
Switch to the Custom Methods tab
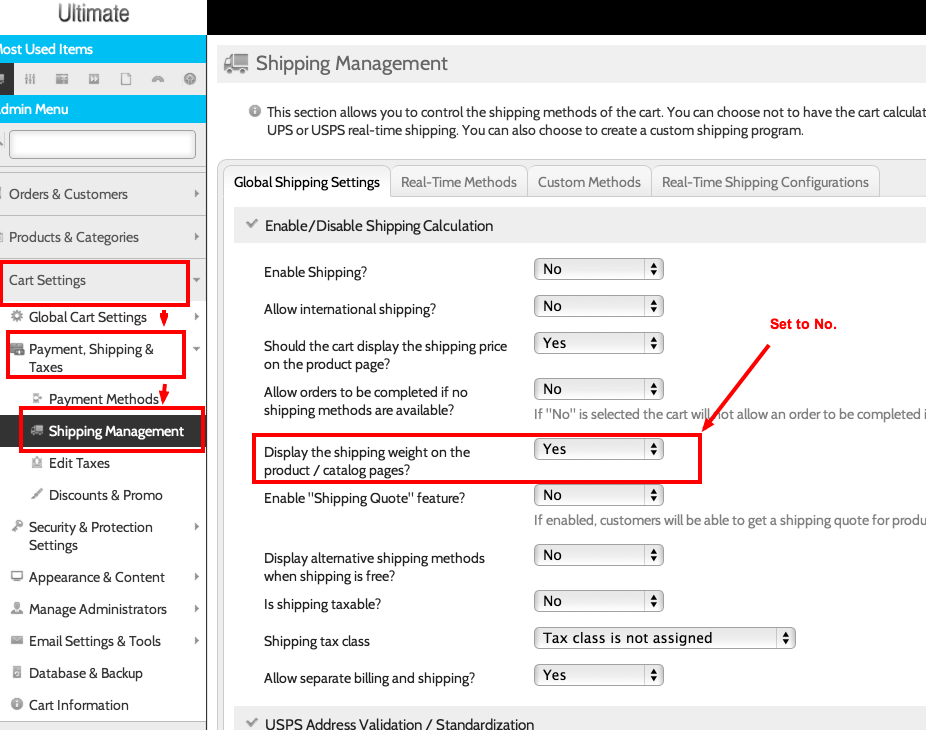click(589, 182)
